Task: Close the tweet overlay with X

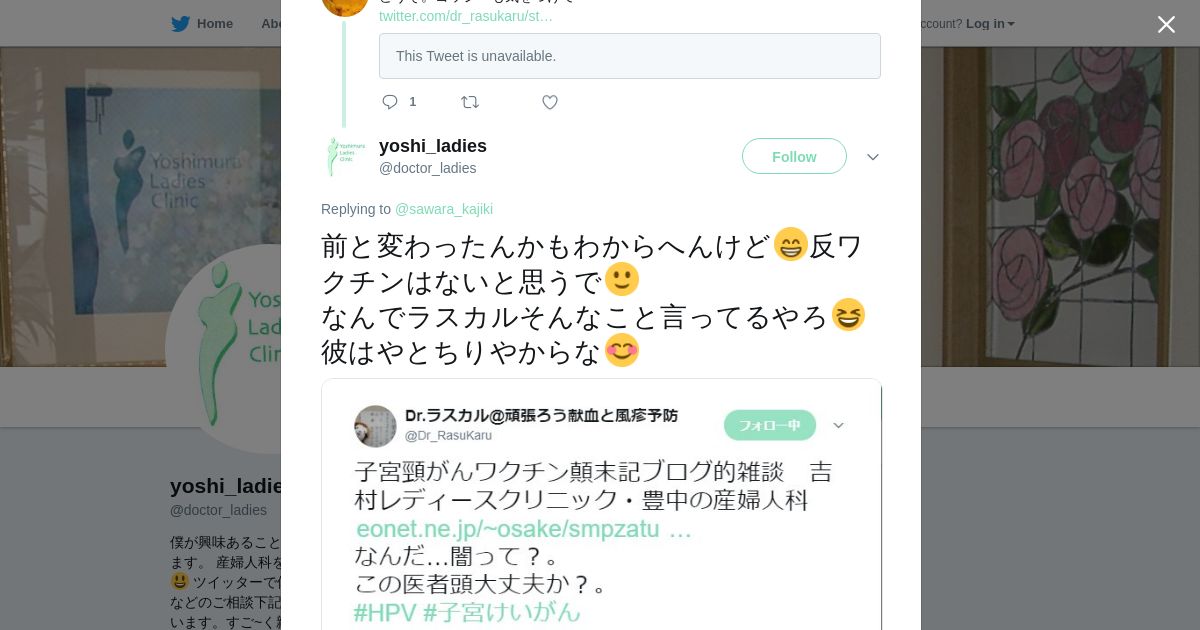Action: click(1166, 25)
